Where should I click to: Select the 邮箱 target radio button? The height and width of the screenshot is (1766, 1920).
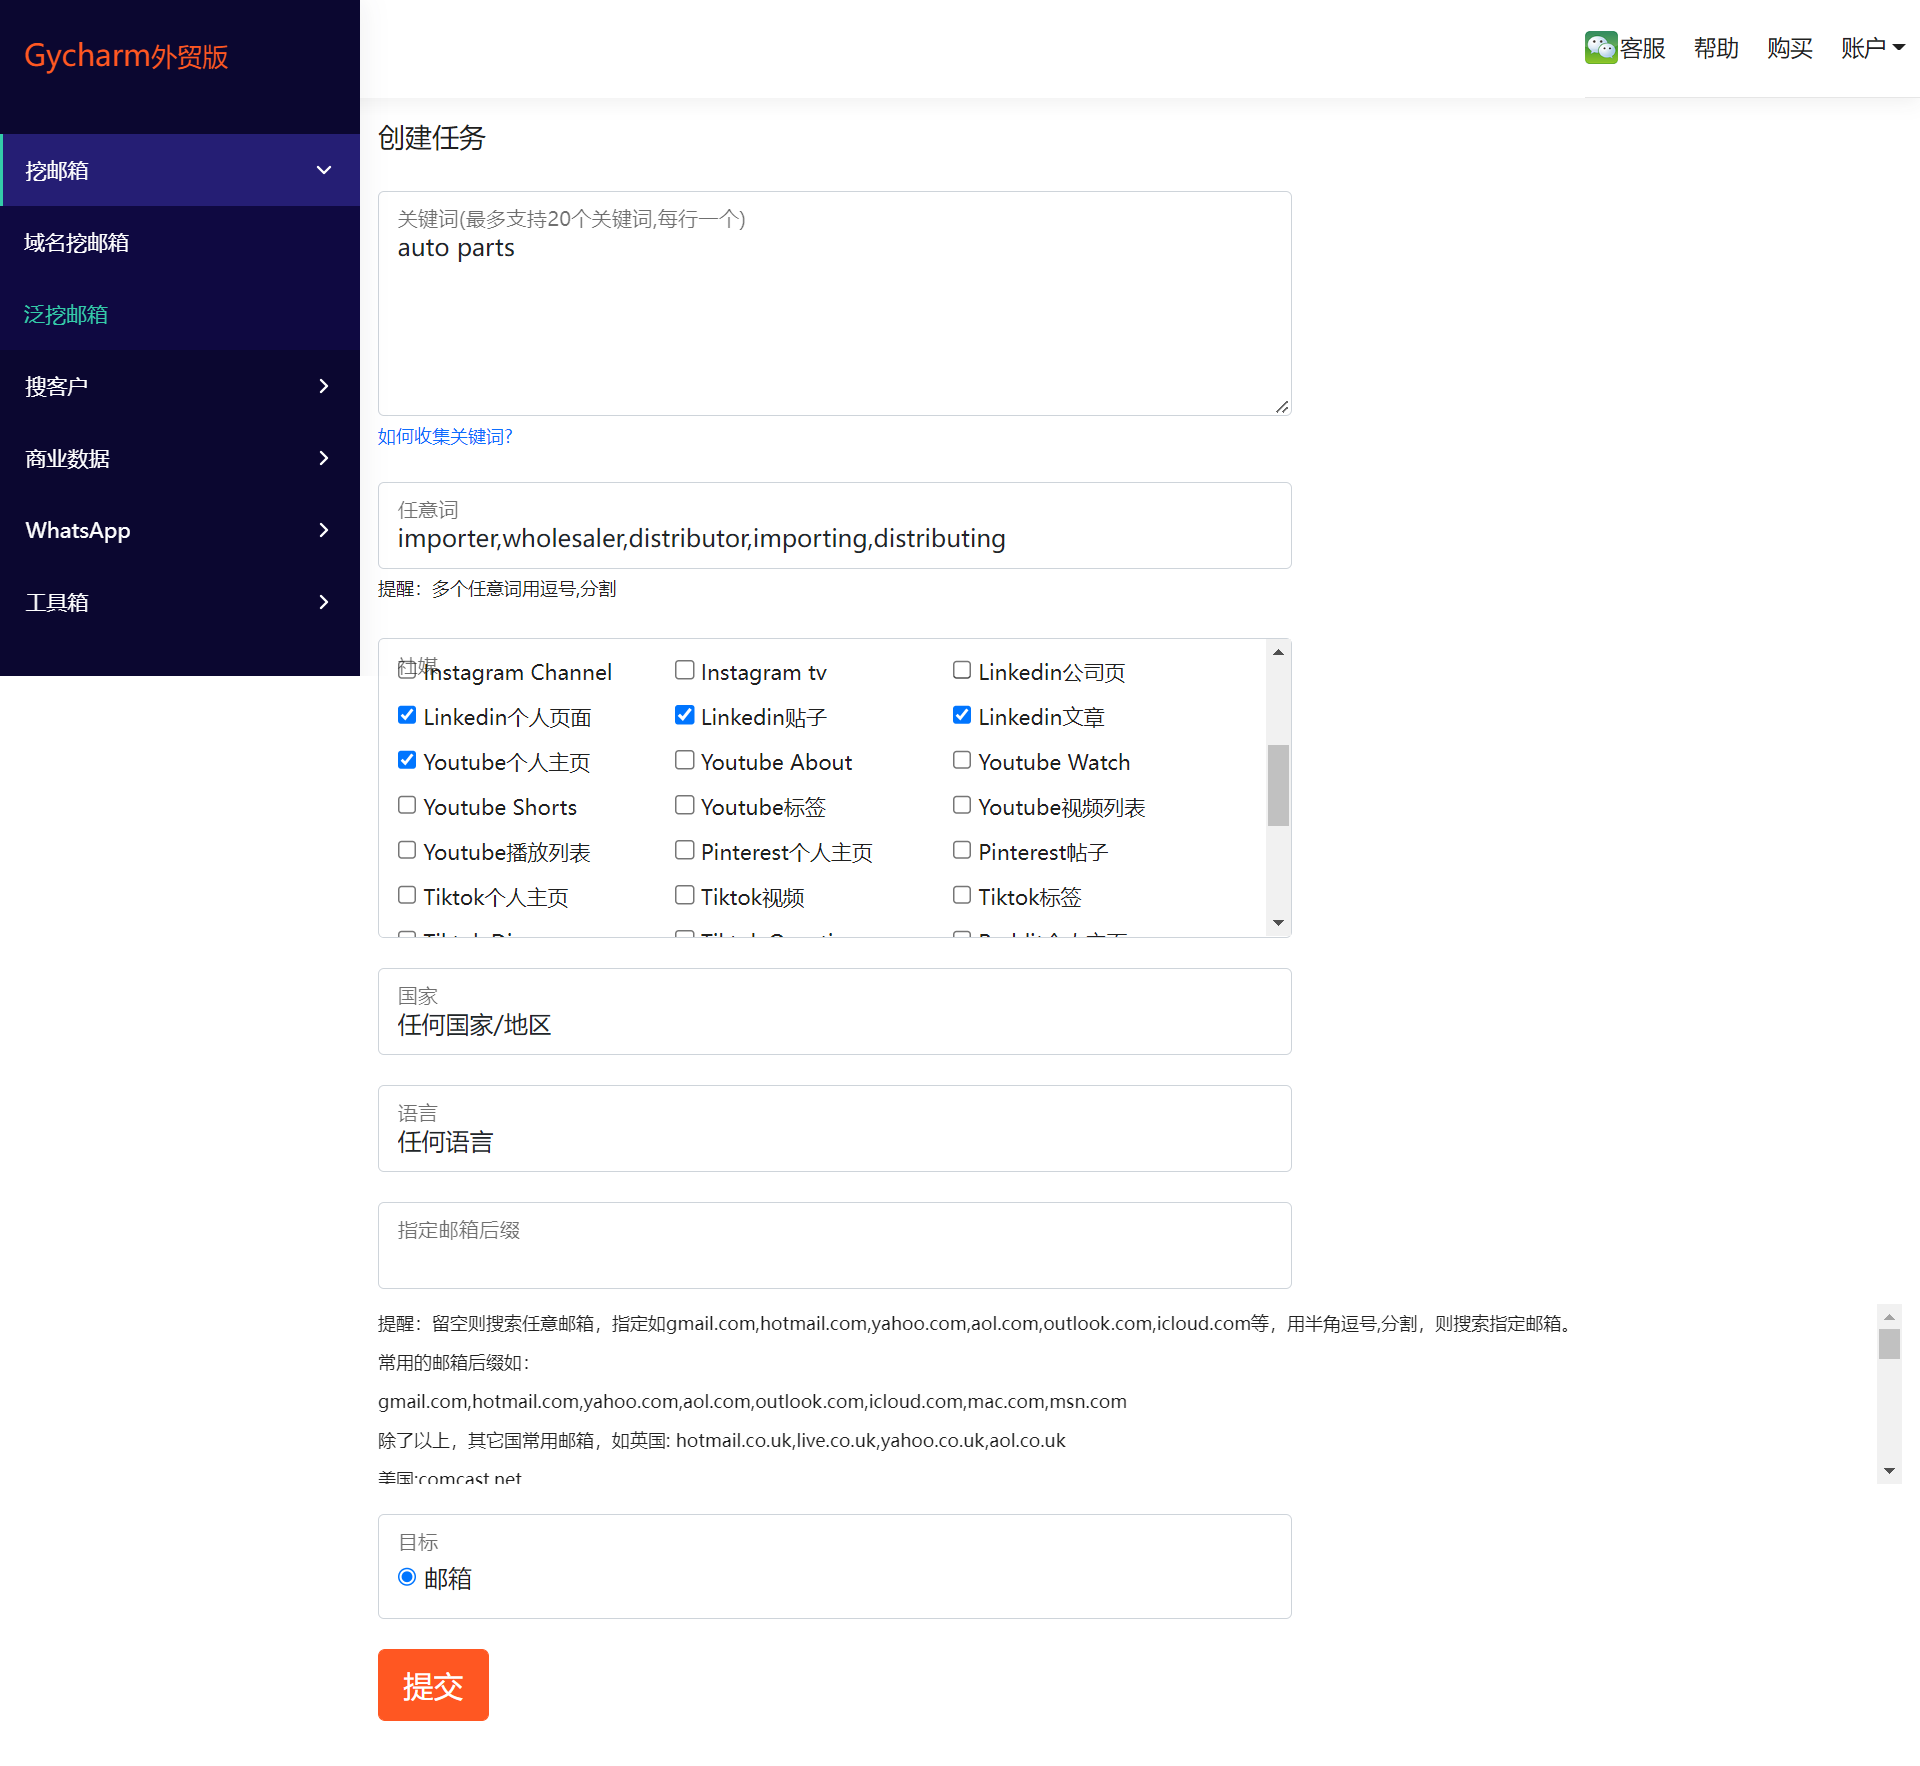click(407, 1577)
